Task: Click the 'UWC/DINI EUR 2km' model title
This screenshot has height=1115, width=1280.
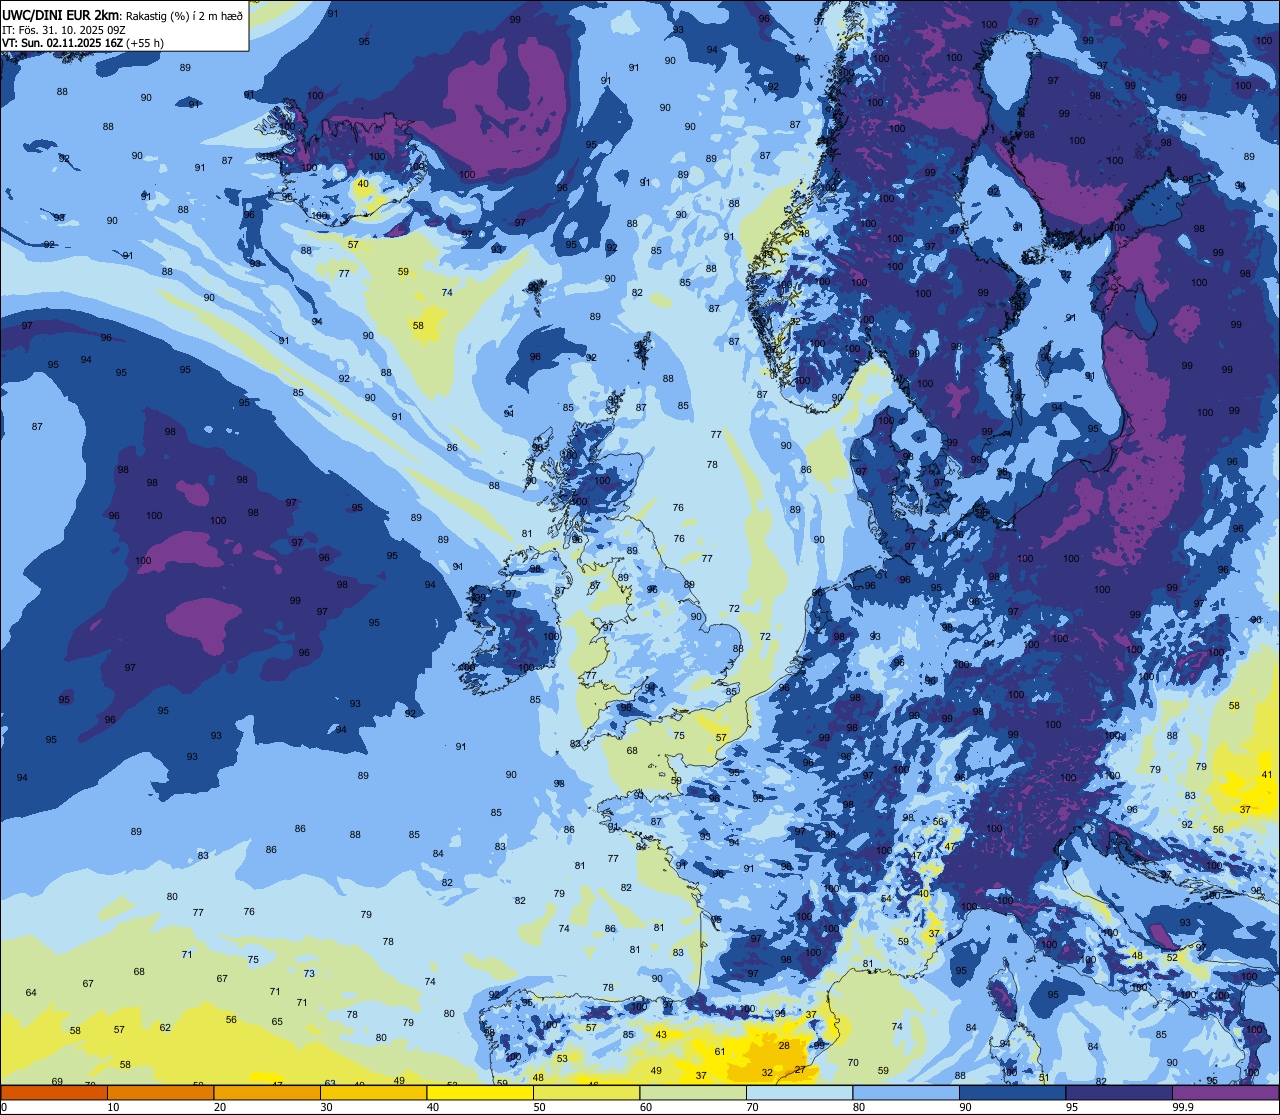Action: [x=60, y=15]
